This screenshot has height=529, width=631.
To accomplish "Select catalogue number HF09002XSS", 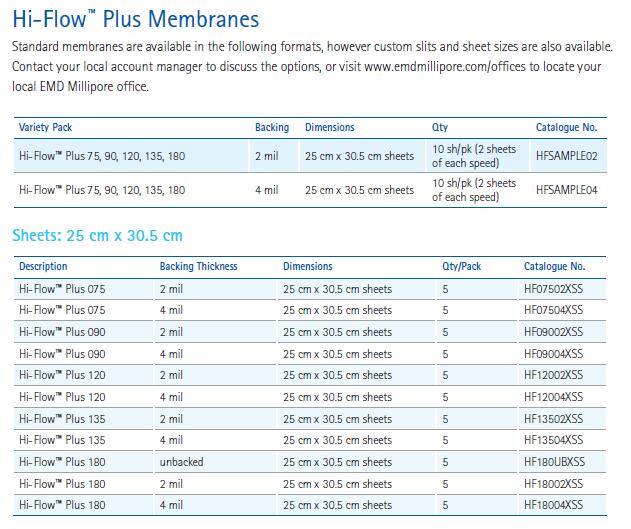I will (553, 332).
